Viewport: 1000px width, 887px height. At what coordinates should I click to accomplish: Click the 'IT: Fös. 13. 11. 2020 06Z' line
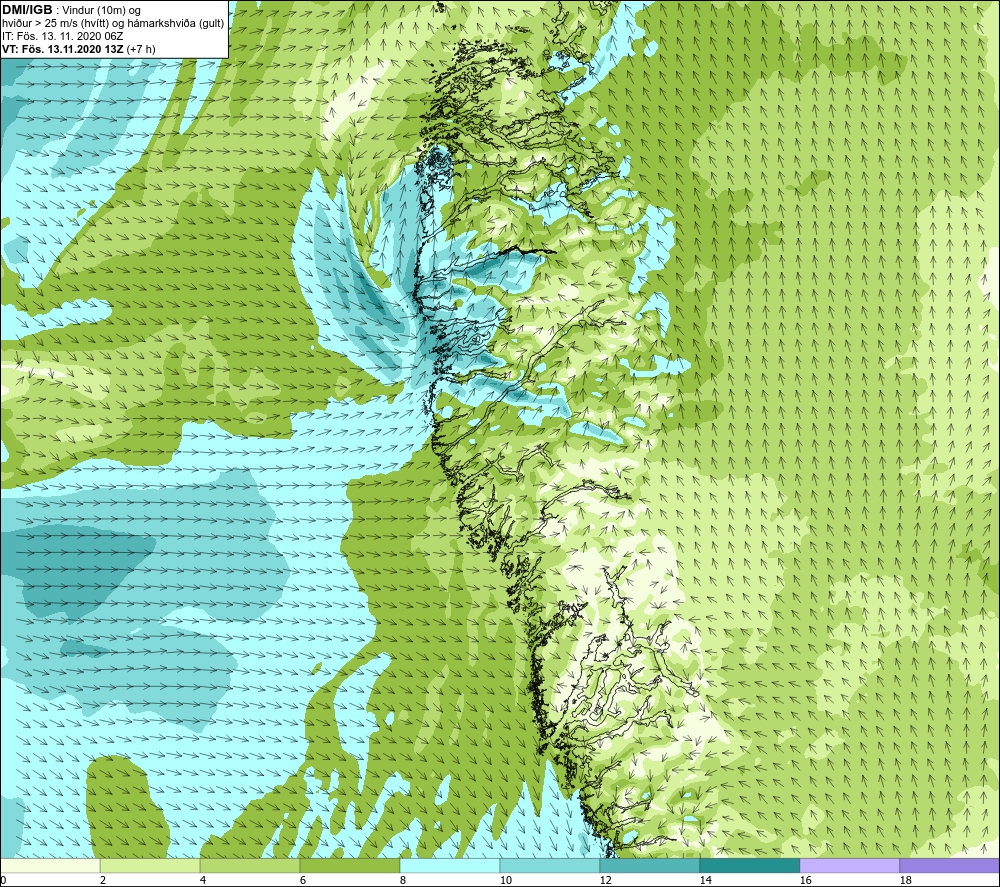(x=63, y=36)
